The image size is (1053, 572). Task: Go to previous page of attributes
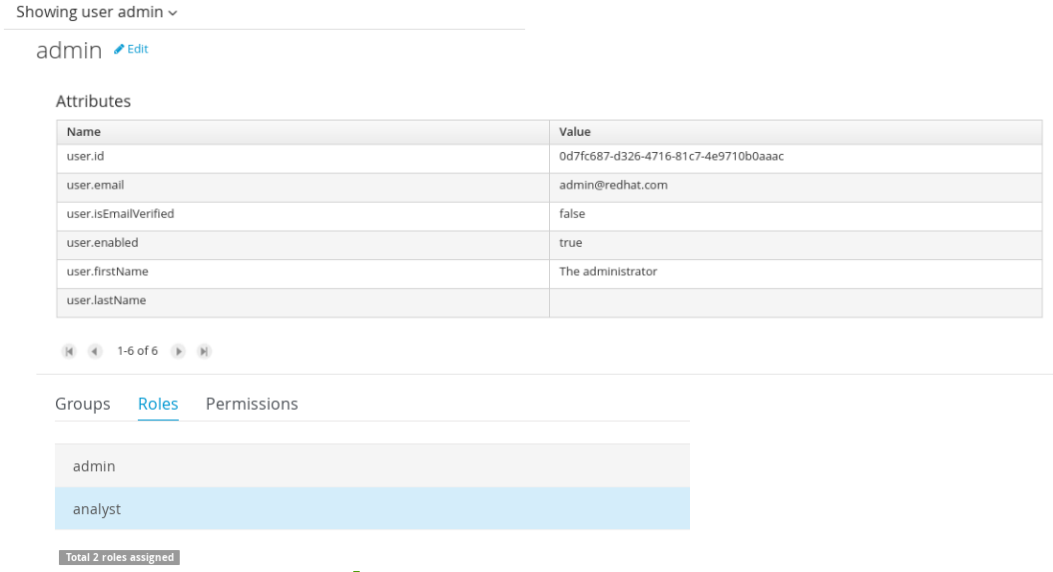[x=94, y=351]
